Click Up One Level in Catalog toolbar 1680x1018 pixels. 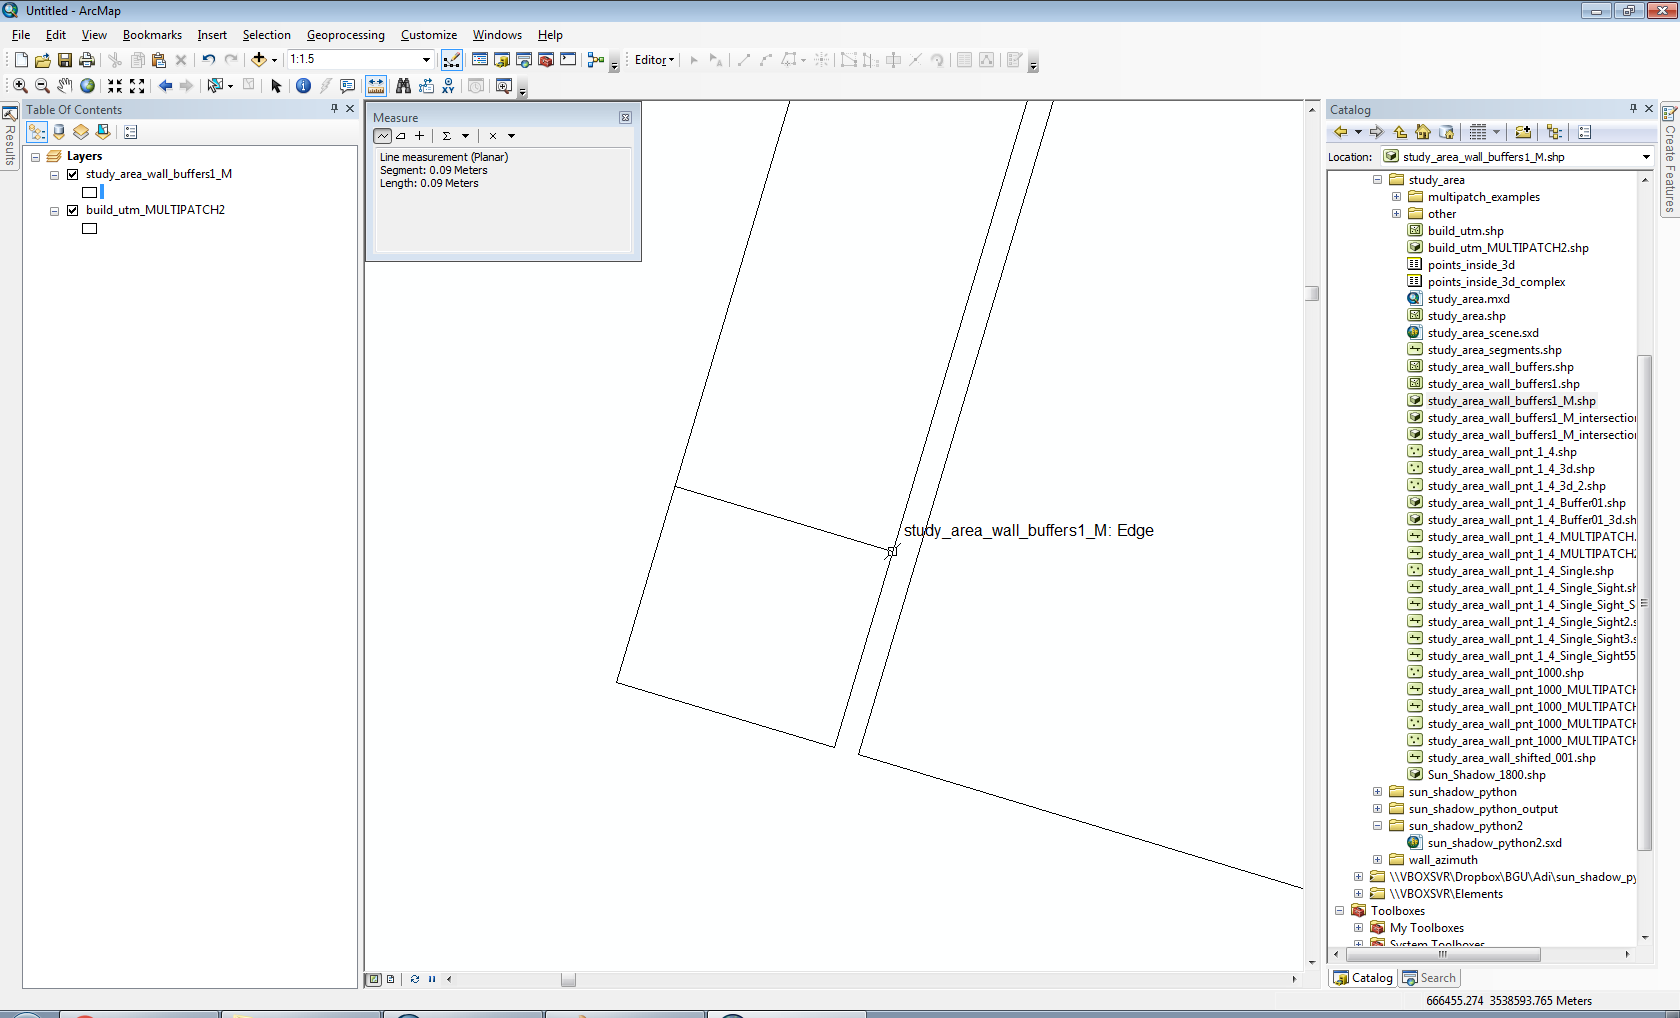(1400, 132)
